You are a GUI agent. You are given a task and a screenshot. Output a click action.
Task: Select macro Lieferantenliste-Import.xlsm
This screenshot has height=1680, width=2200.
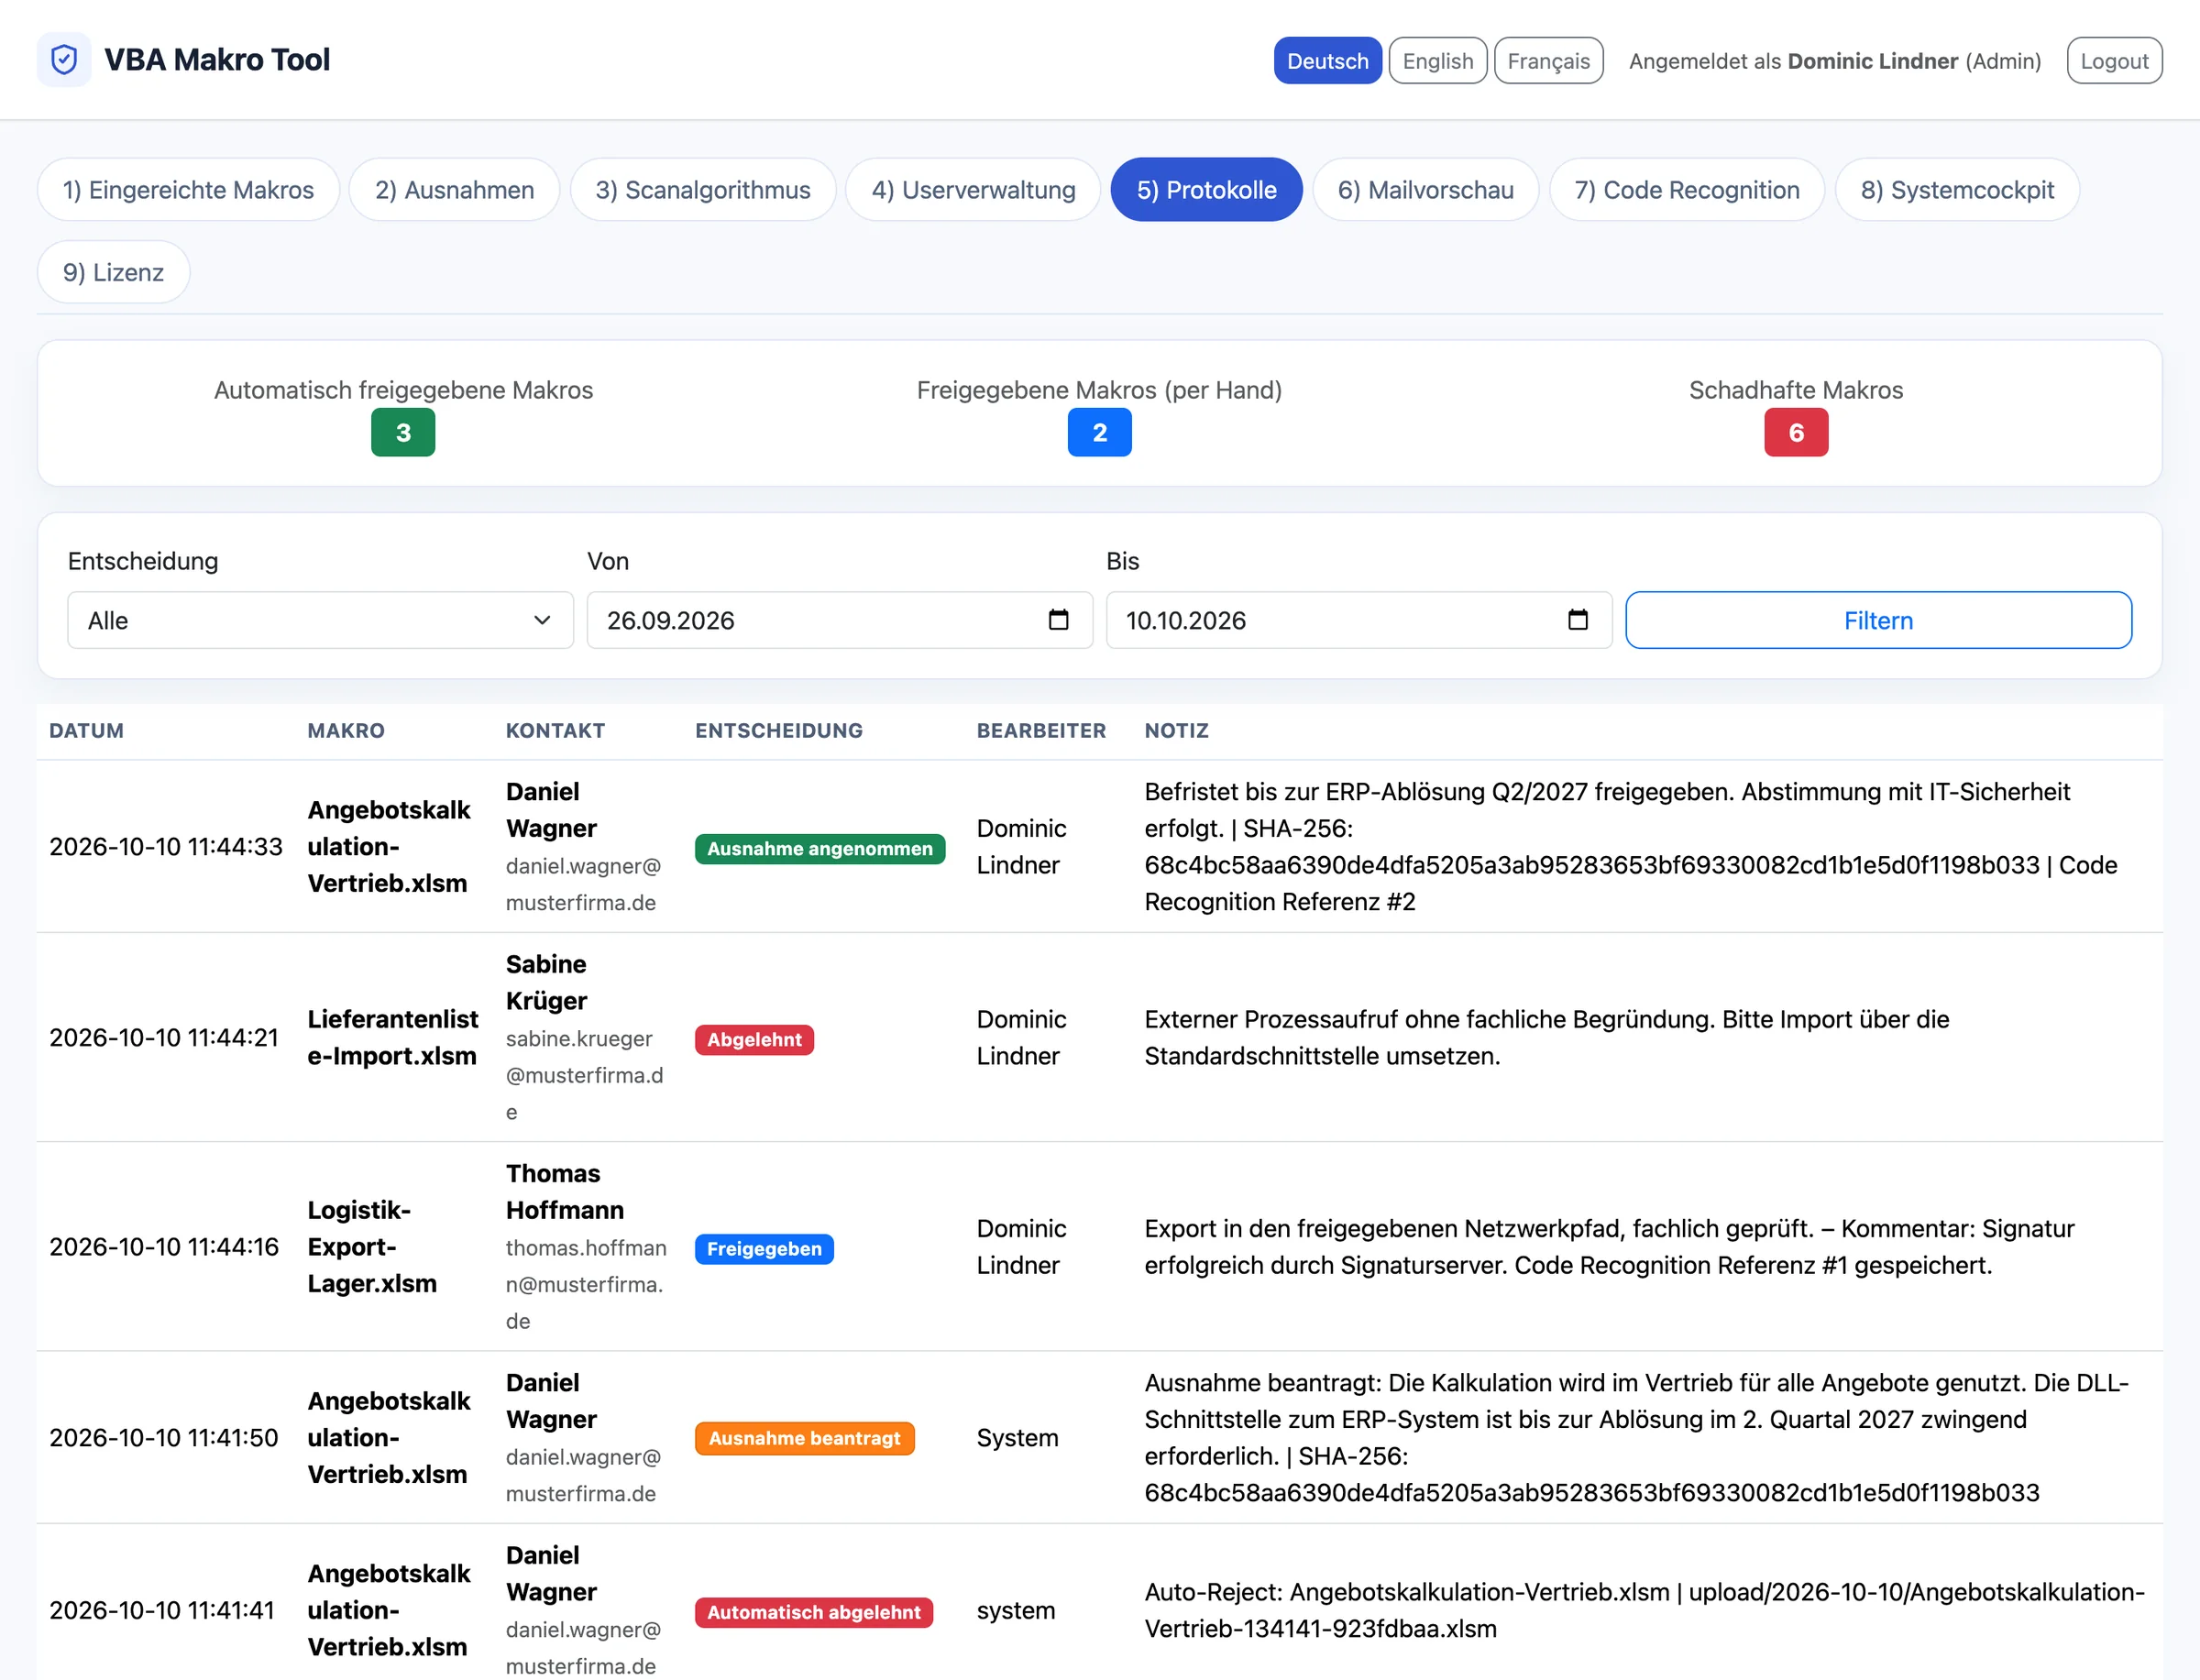click(393, 1038)
